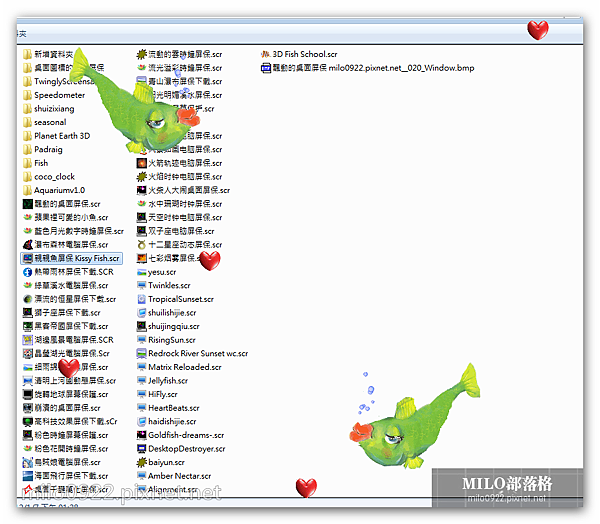Screen dimensions: 600x524
Task: Select the 水中珊瑚时钟屏保.scr file name
Action: coord(185,204)
